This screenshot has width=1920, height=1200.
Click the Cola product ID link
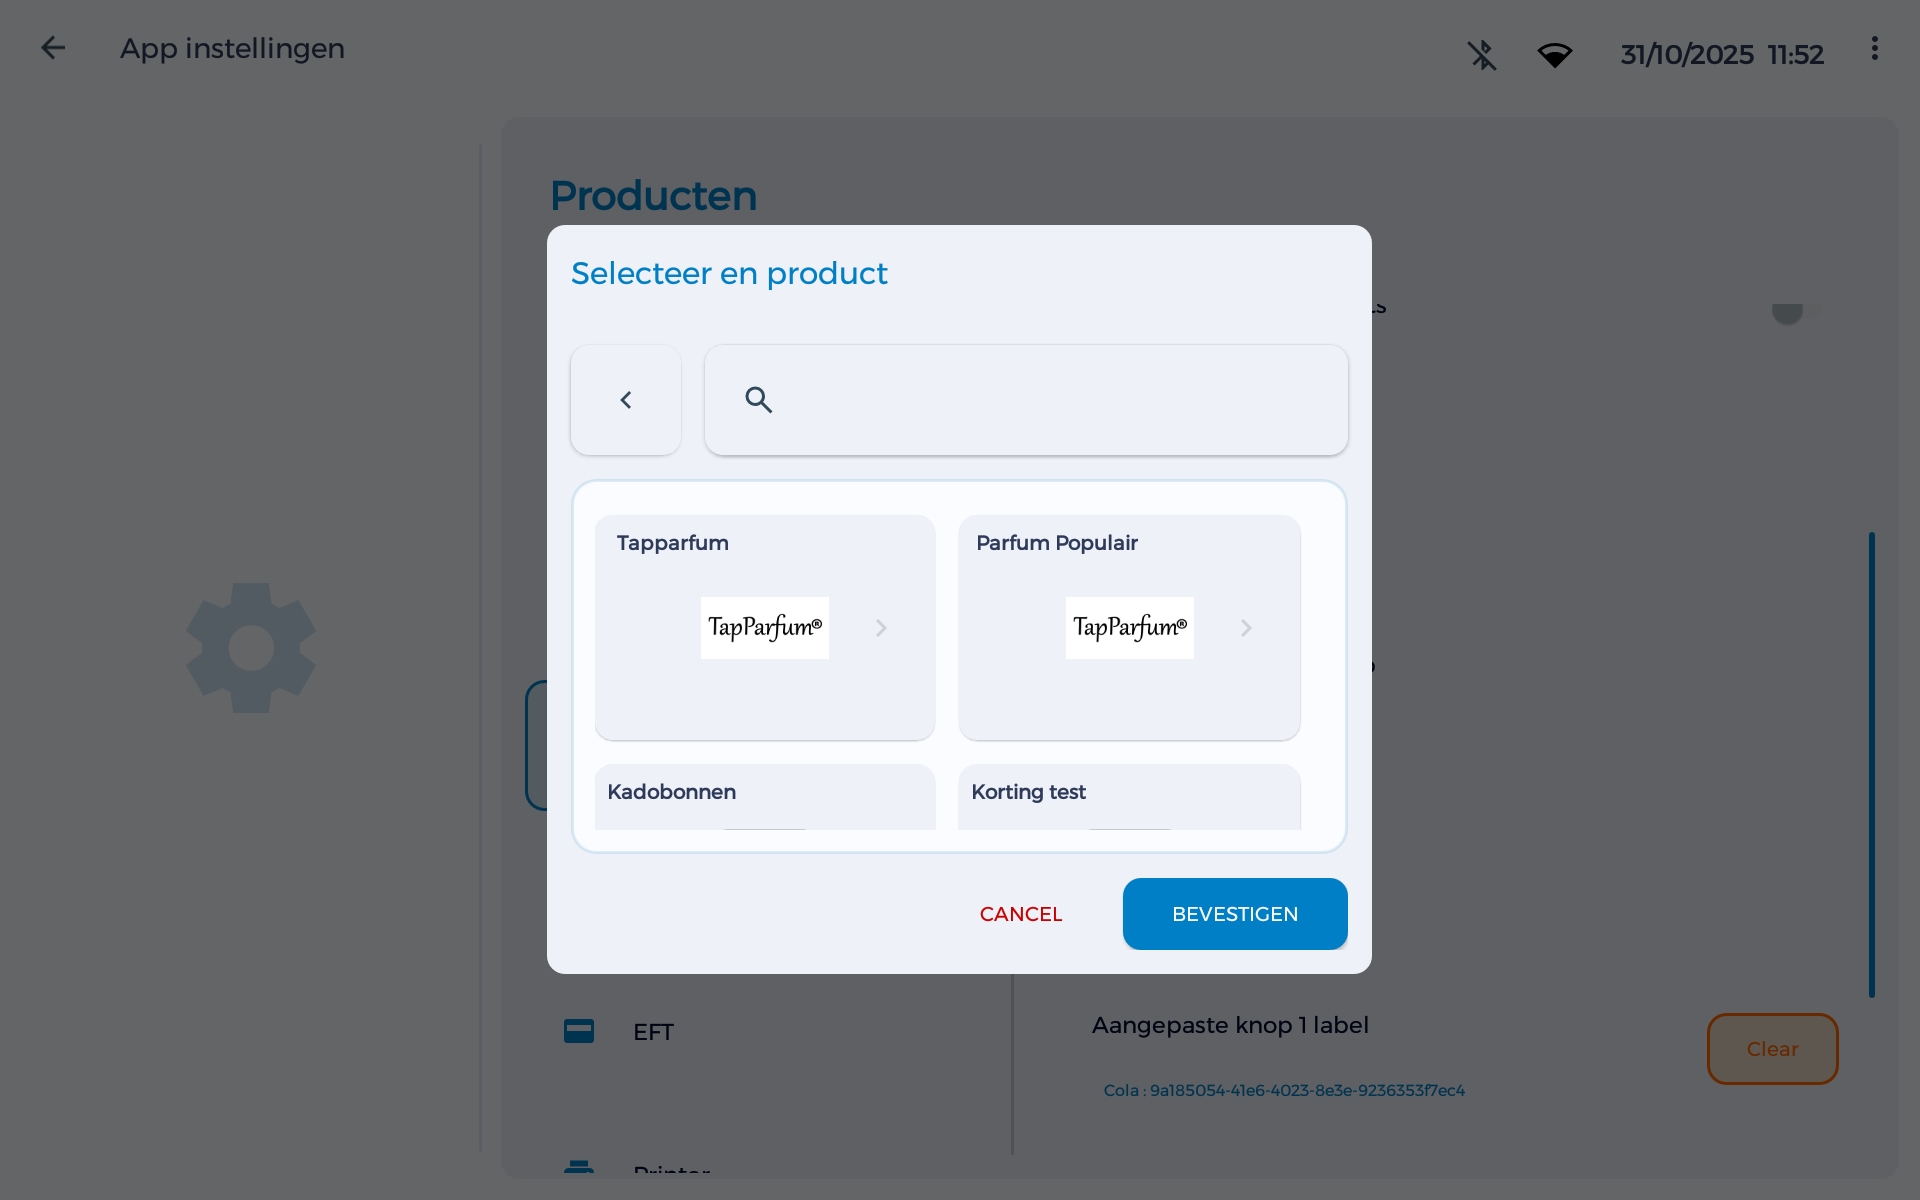[1284, 1090]
